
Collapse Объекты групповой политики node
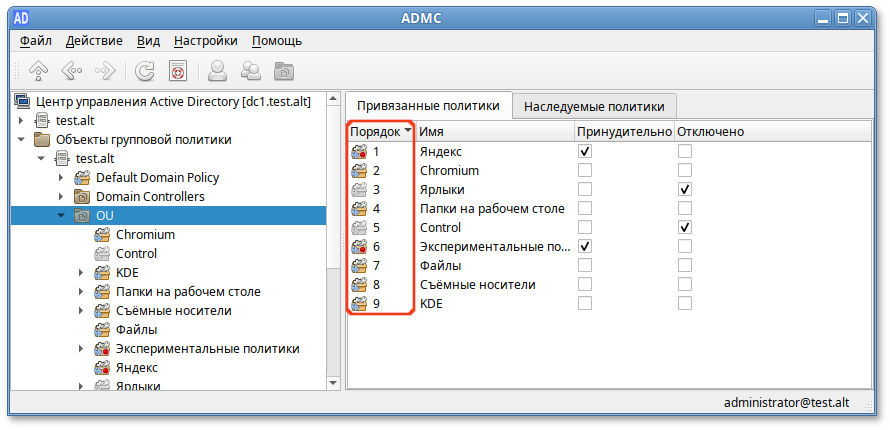22,140
